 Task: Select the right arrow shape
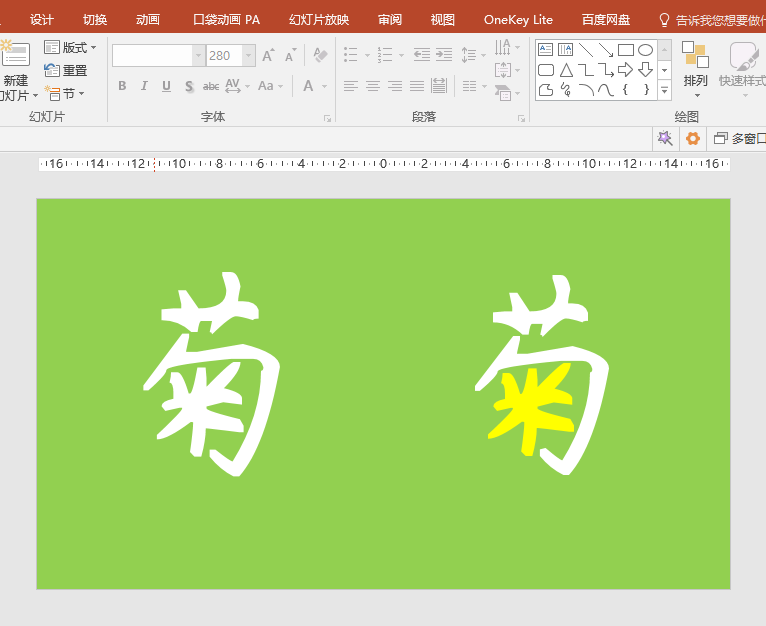click(625, 70)
